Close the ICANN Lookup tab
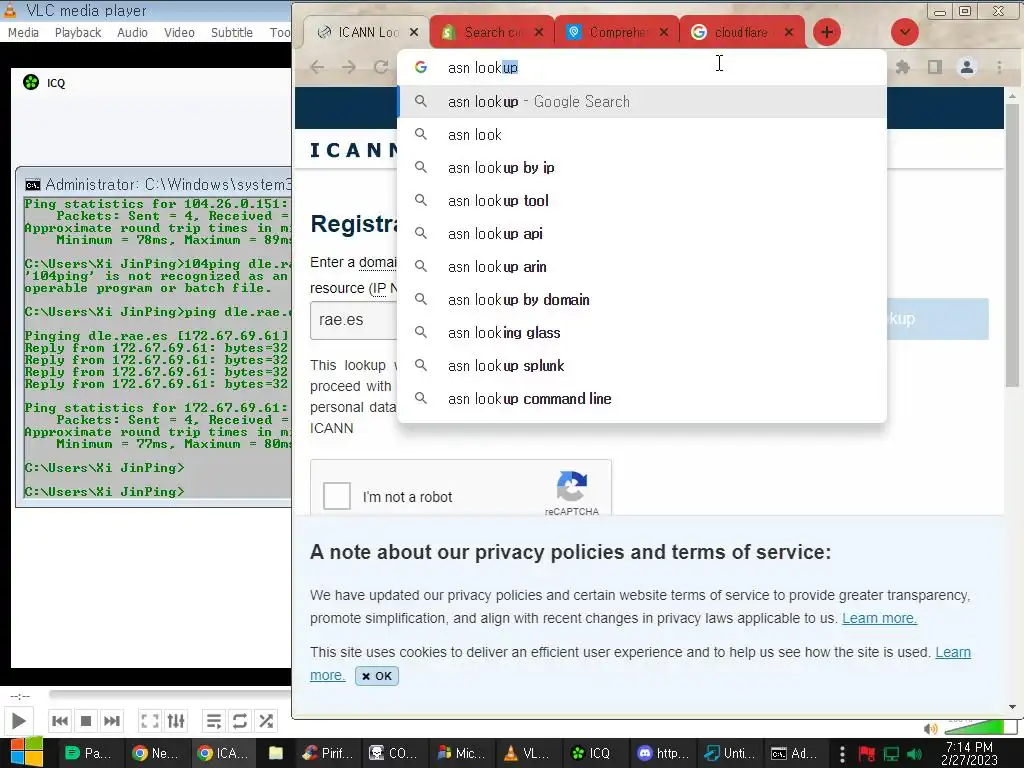 tap(414, 32)
